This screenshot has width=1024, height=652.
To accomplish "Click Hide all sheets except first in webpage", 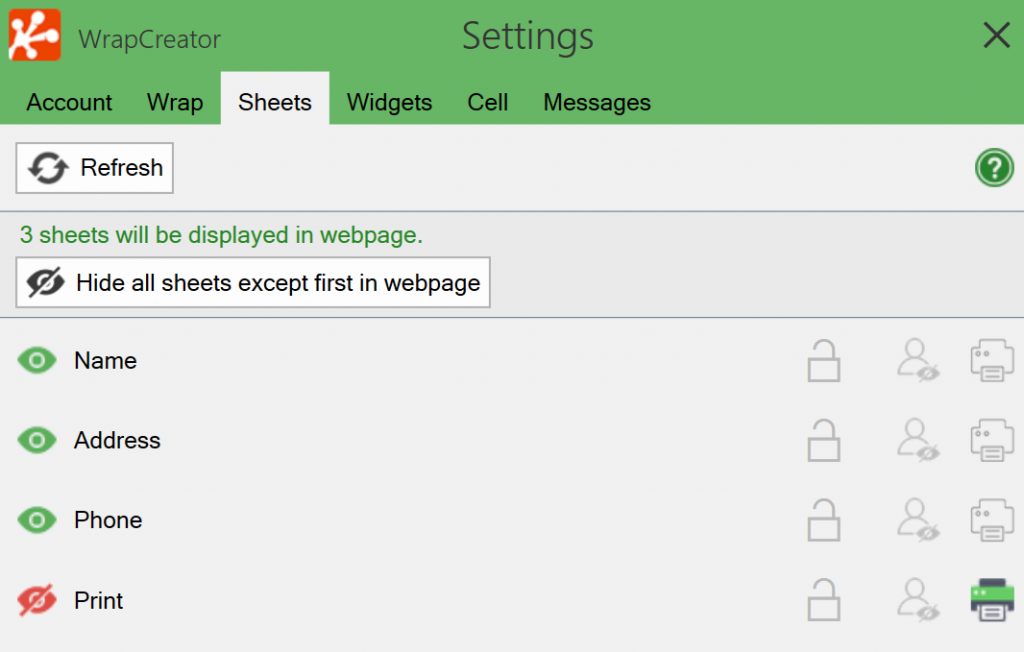I will [x=252, y=282].
